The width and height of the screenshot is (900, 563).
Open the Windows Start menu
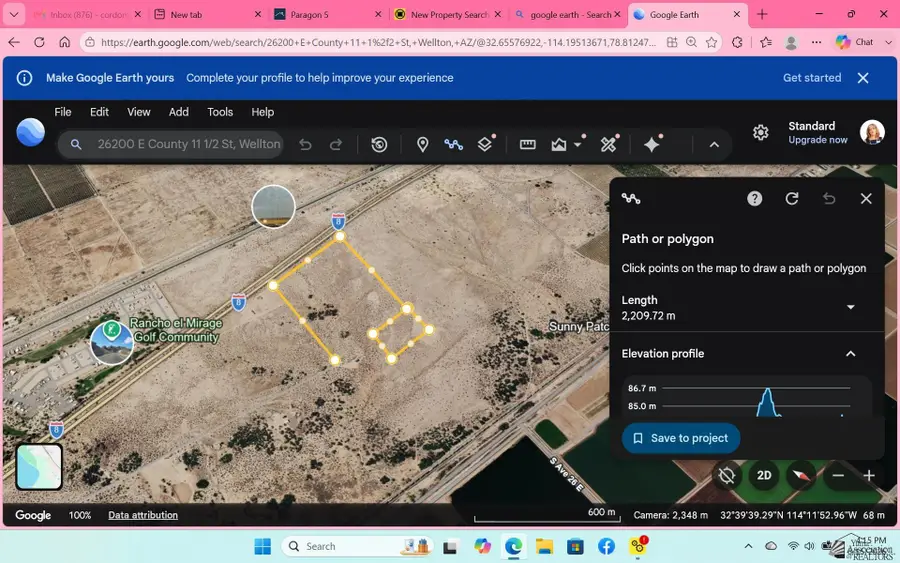pos(262,546)
